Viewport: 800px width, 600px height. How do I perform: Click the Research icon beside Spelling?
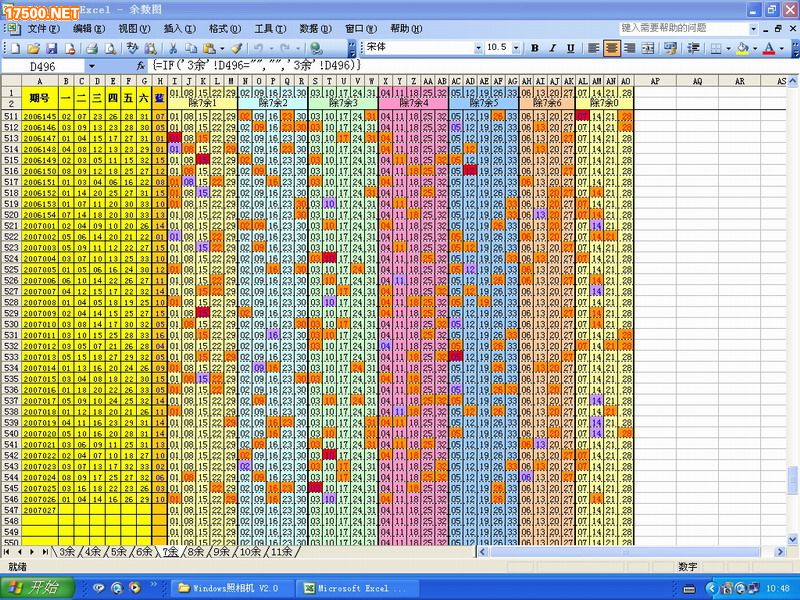150,48
